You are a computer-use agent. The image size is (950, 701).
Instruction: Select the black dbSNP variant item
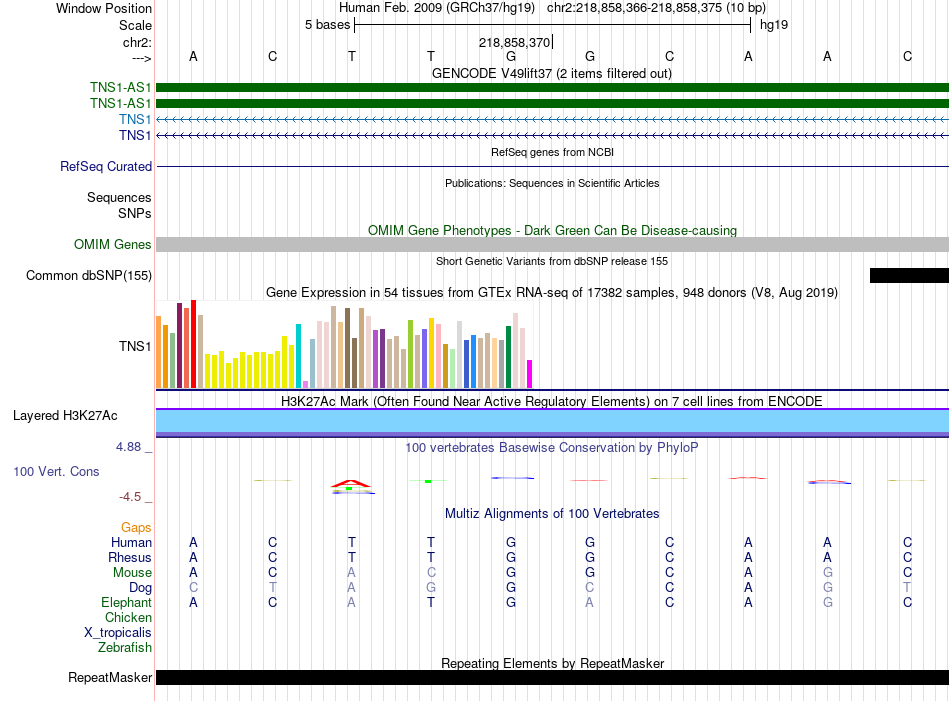[909, 276]
